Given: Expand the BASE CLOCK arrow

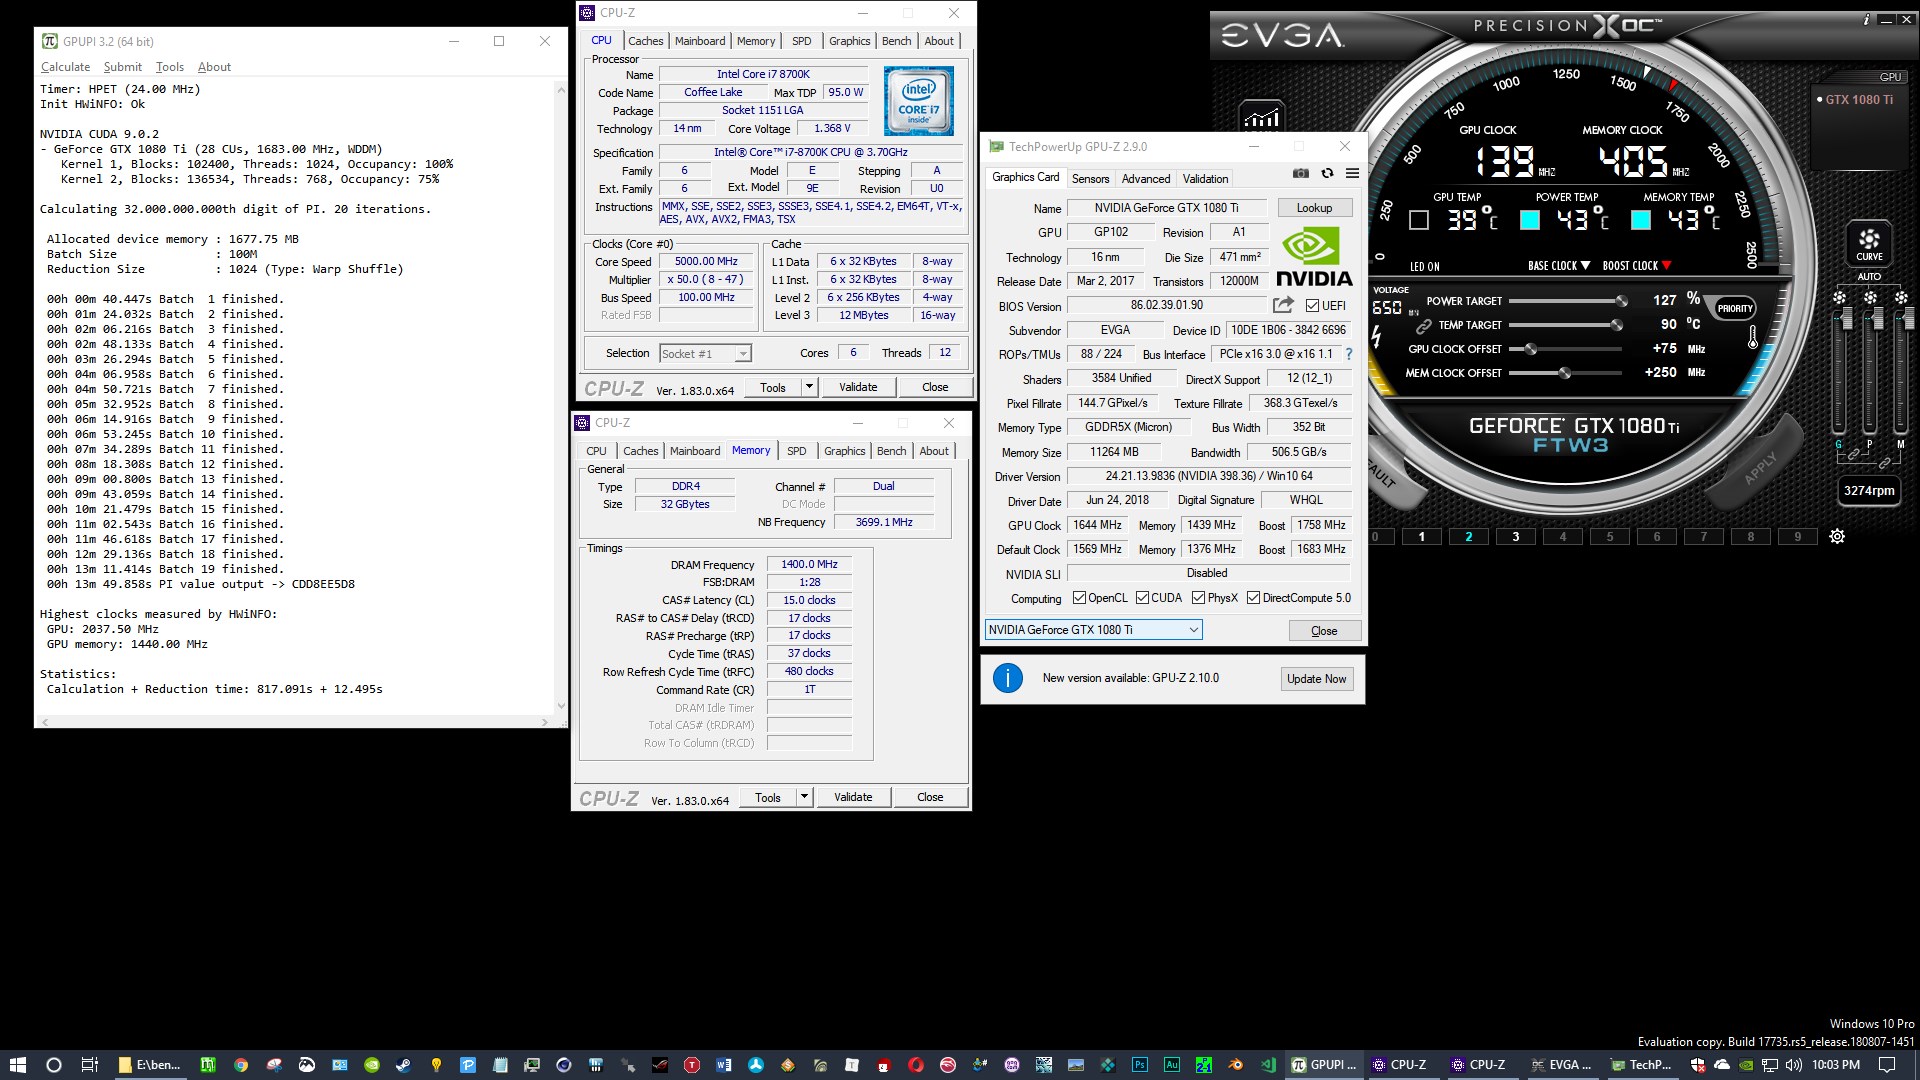Looking at the screenshot, I should tap(1585, 266).
